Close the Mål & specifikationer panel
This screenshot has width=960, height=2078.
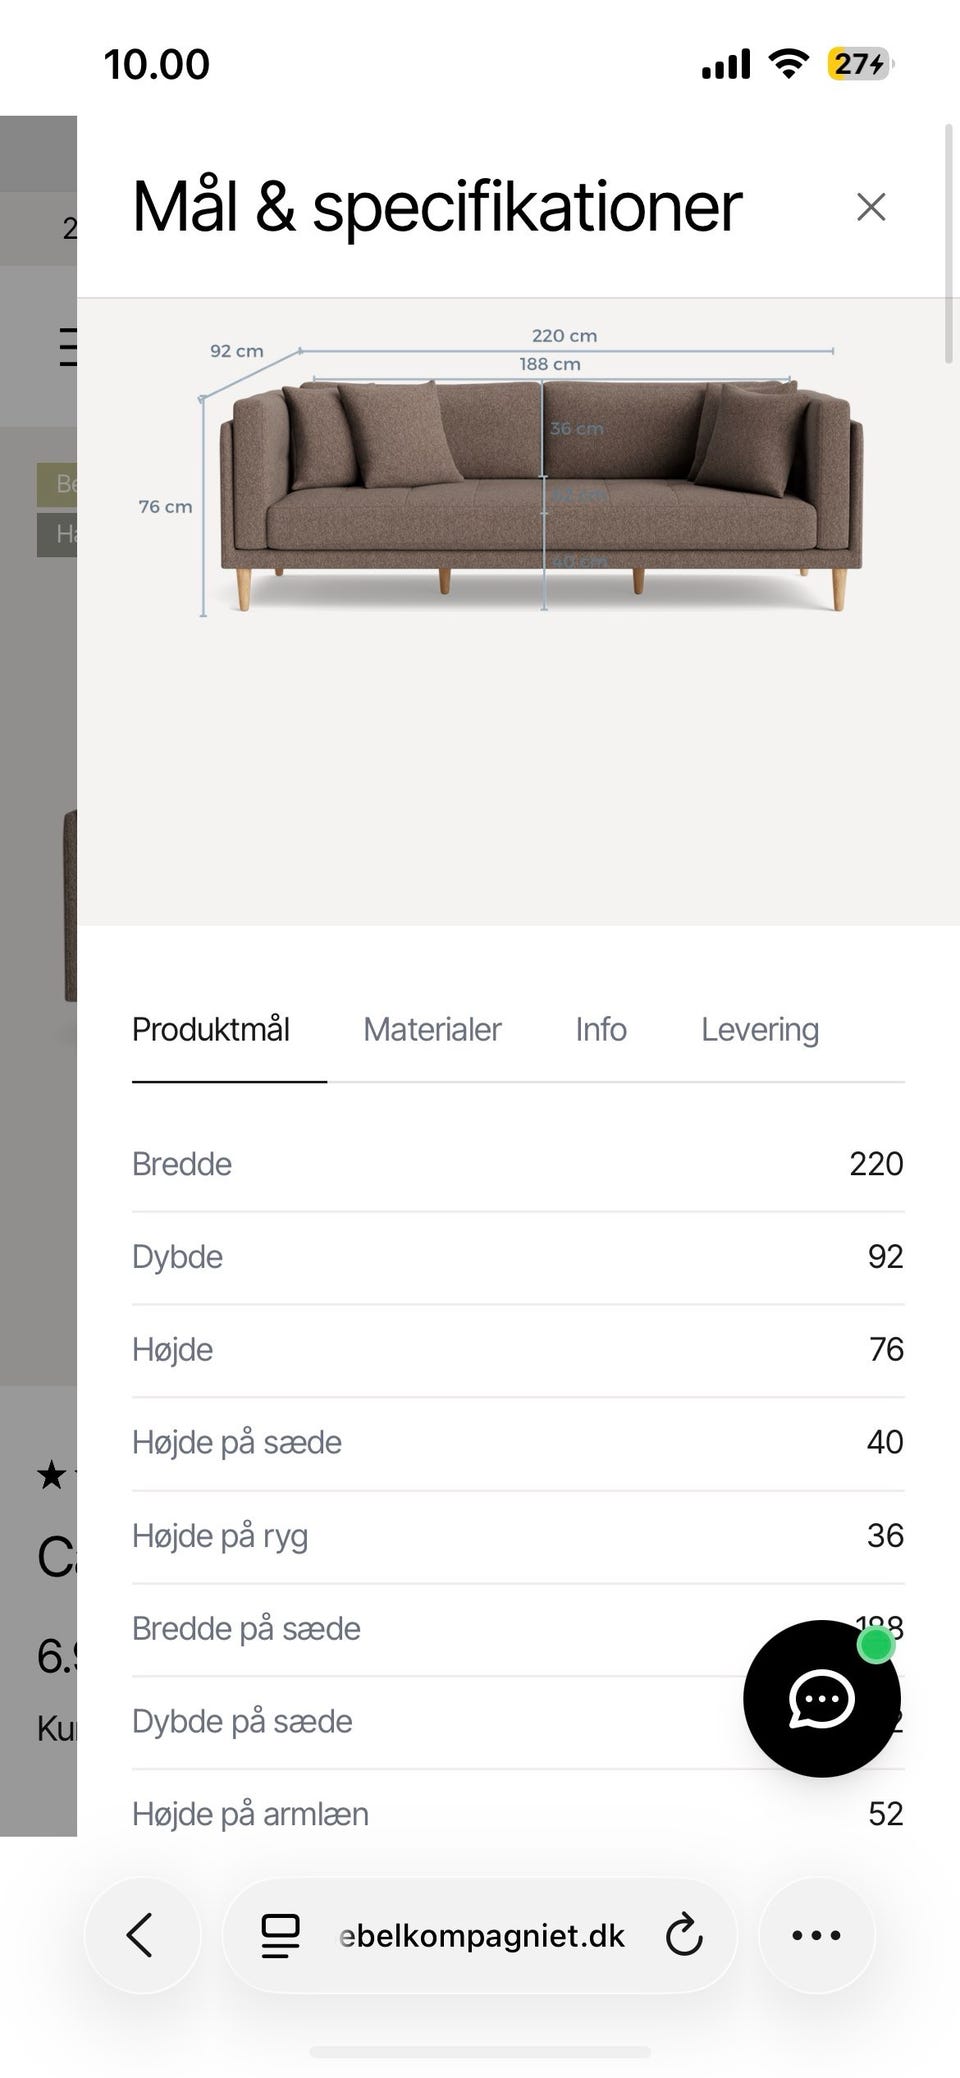click(x=871, y=207)
